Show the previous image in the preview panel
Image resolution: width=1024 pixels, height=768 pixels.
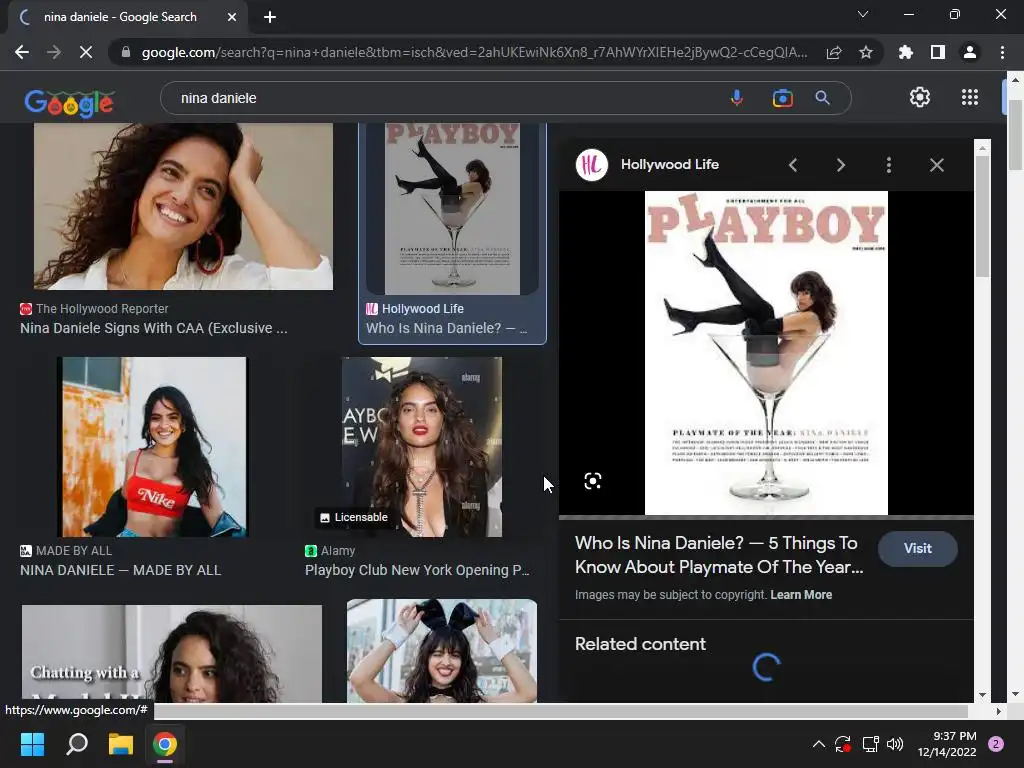793,165
